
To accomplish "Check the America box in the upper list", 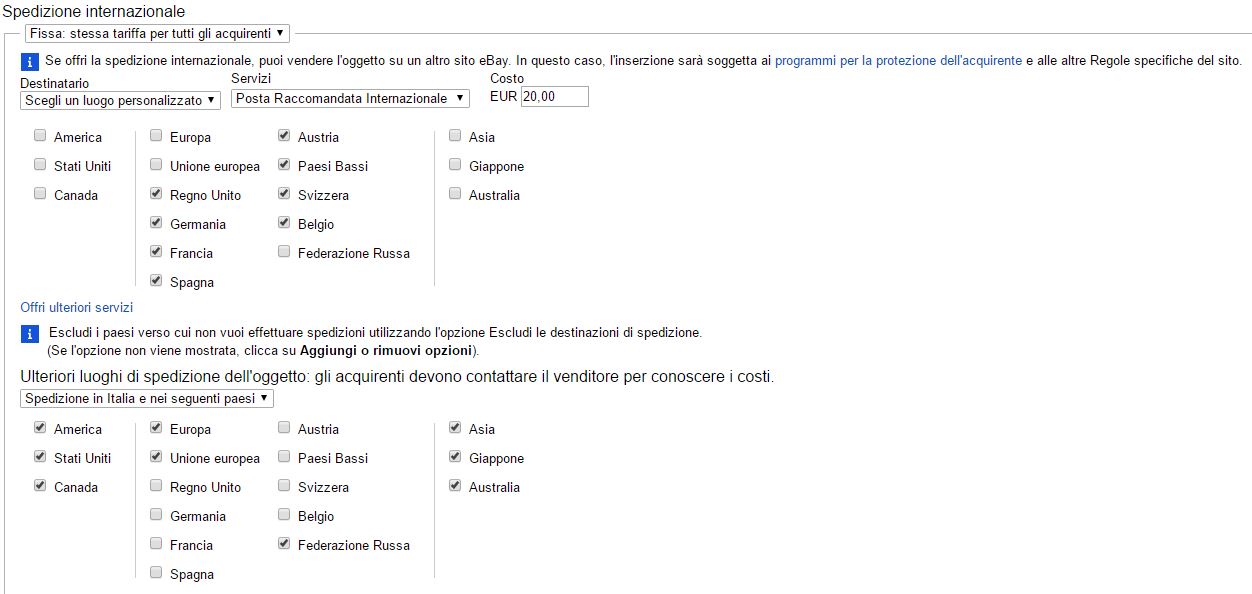I will pyautogui.click(x=40, y=136).
